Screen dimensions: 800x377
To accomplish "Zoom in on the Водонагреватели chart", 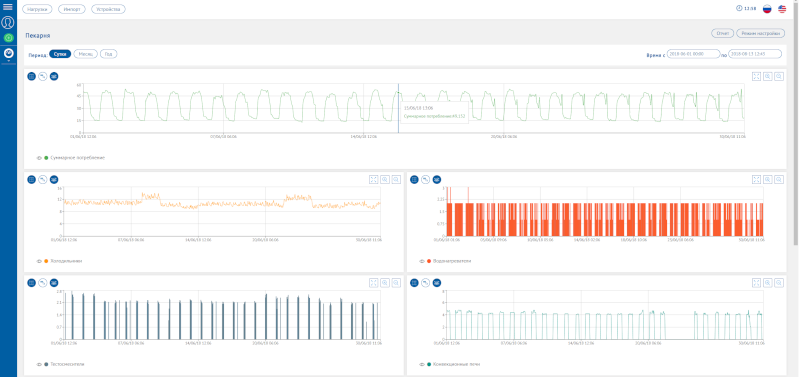I will coord(768,180).
